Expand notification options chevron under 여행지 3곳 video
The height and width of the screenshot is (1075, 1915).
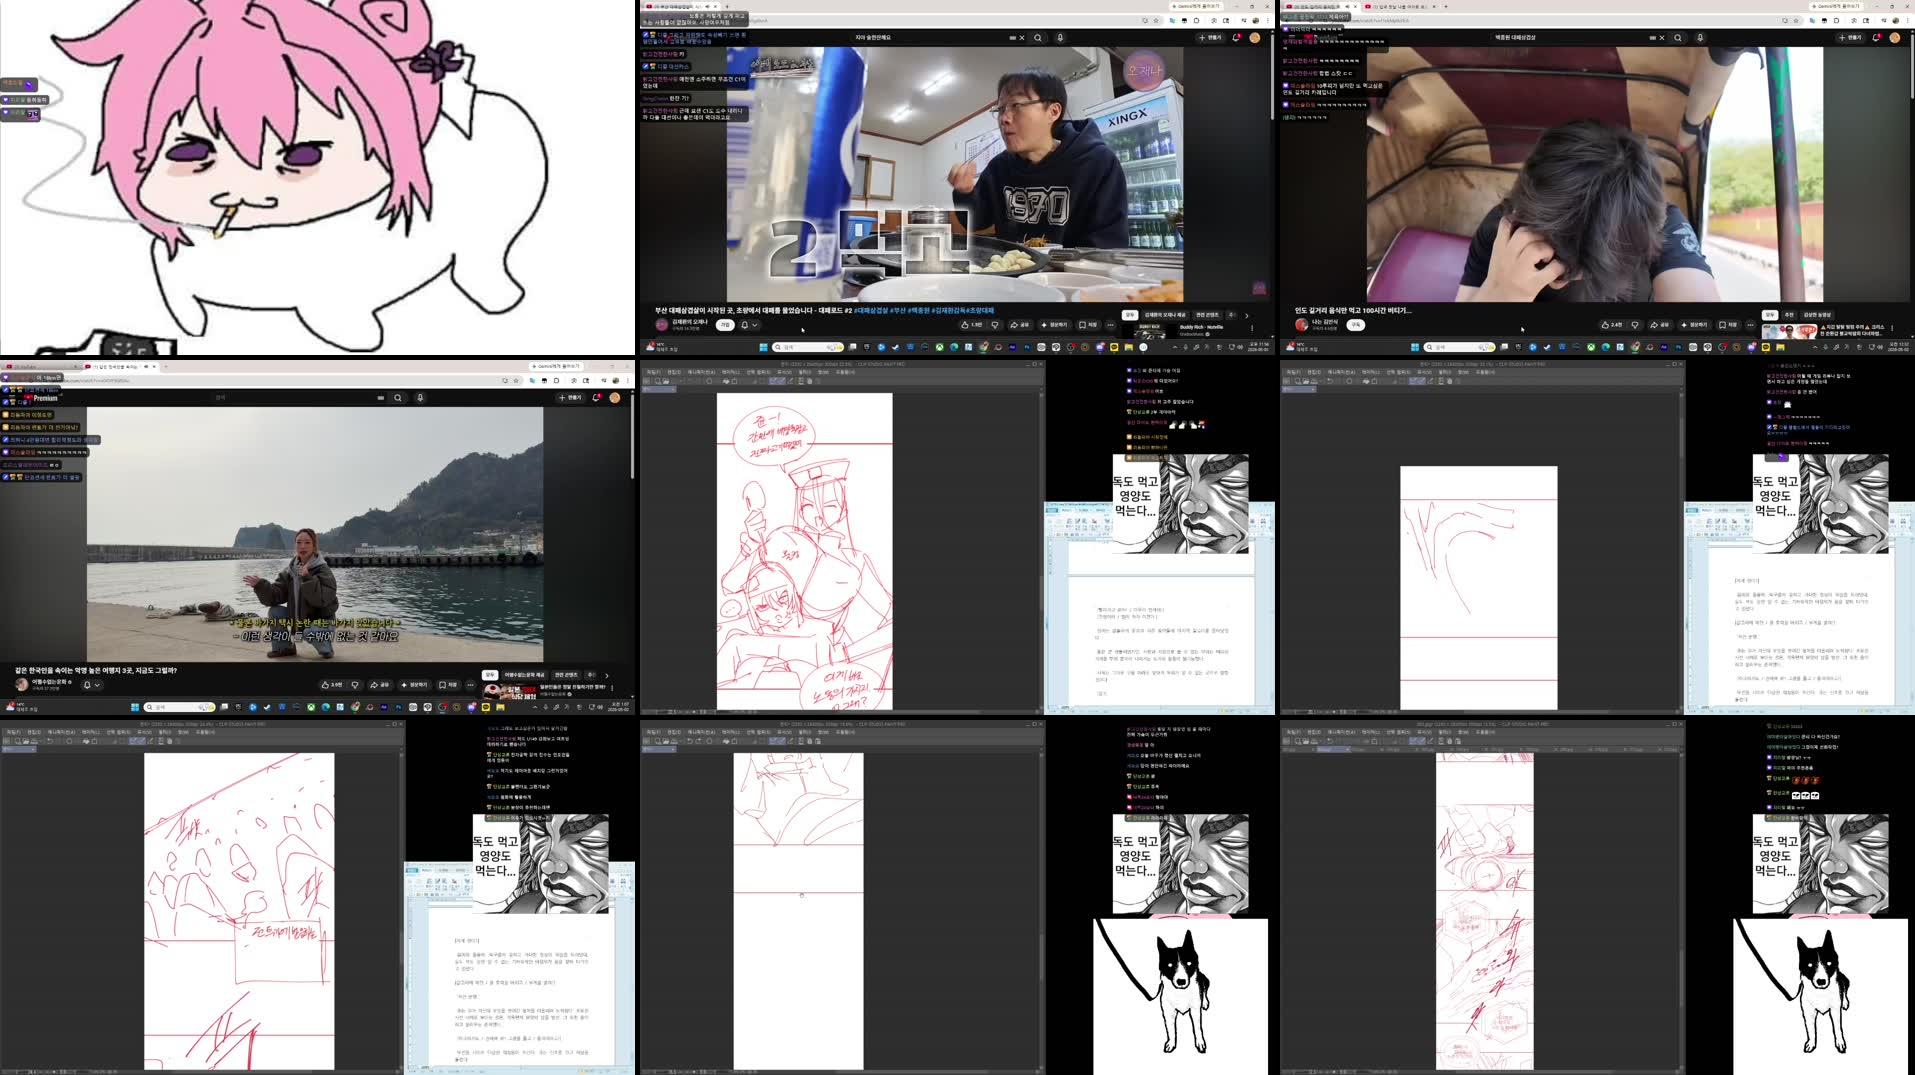click(97, 685)
